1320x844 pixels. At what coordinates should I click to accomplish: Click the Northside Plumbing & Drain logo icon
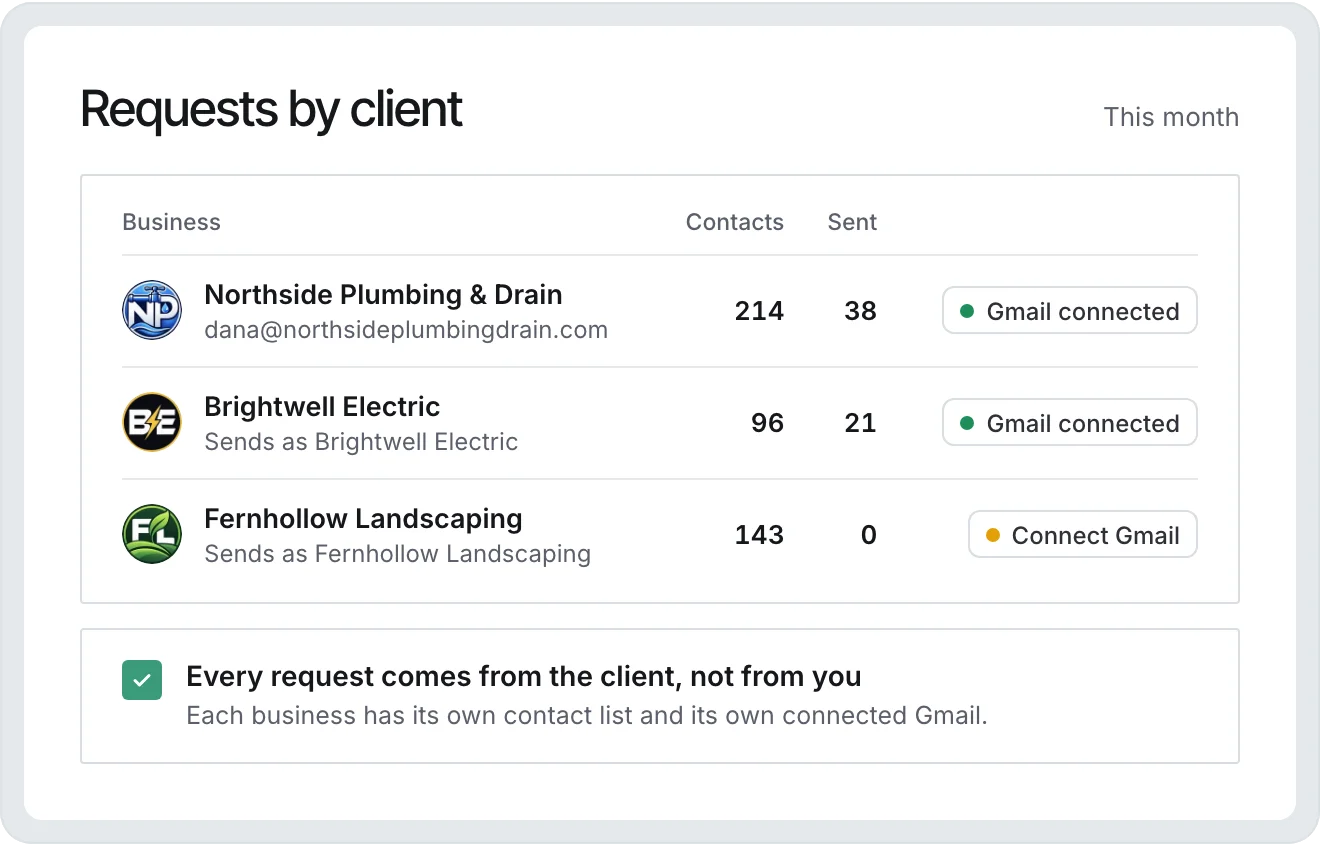(x=152, y=310)
